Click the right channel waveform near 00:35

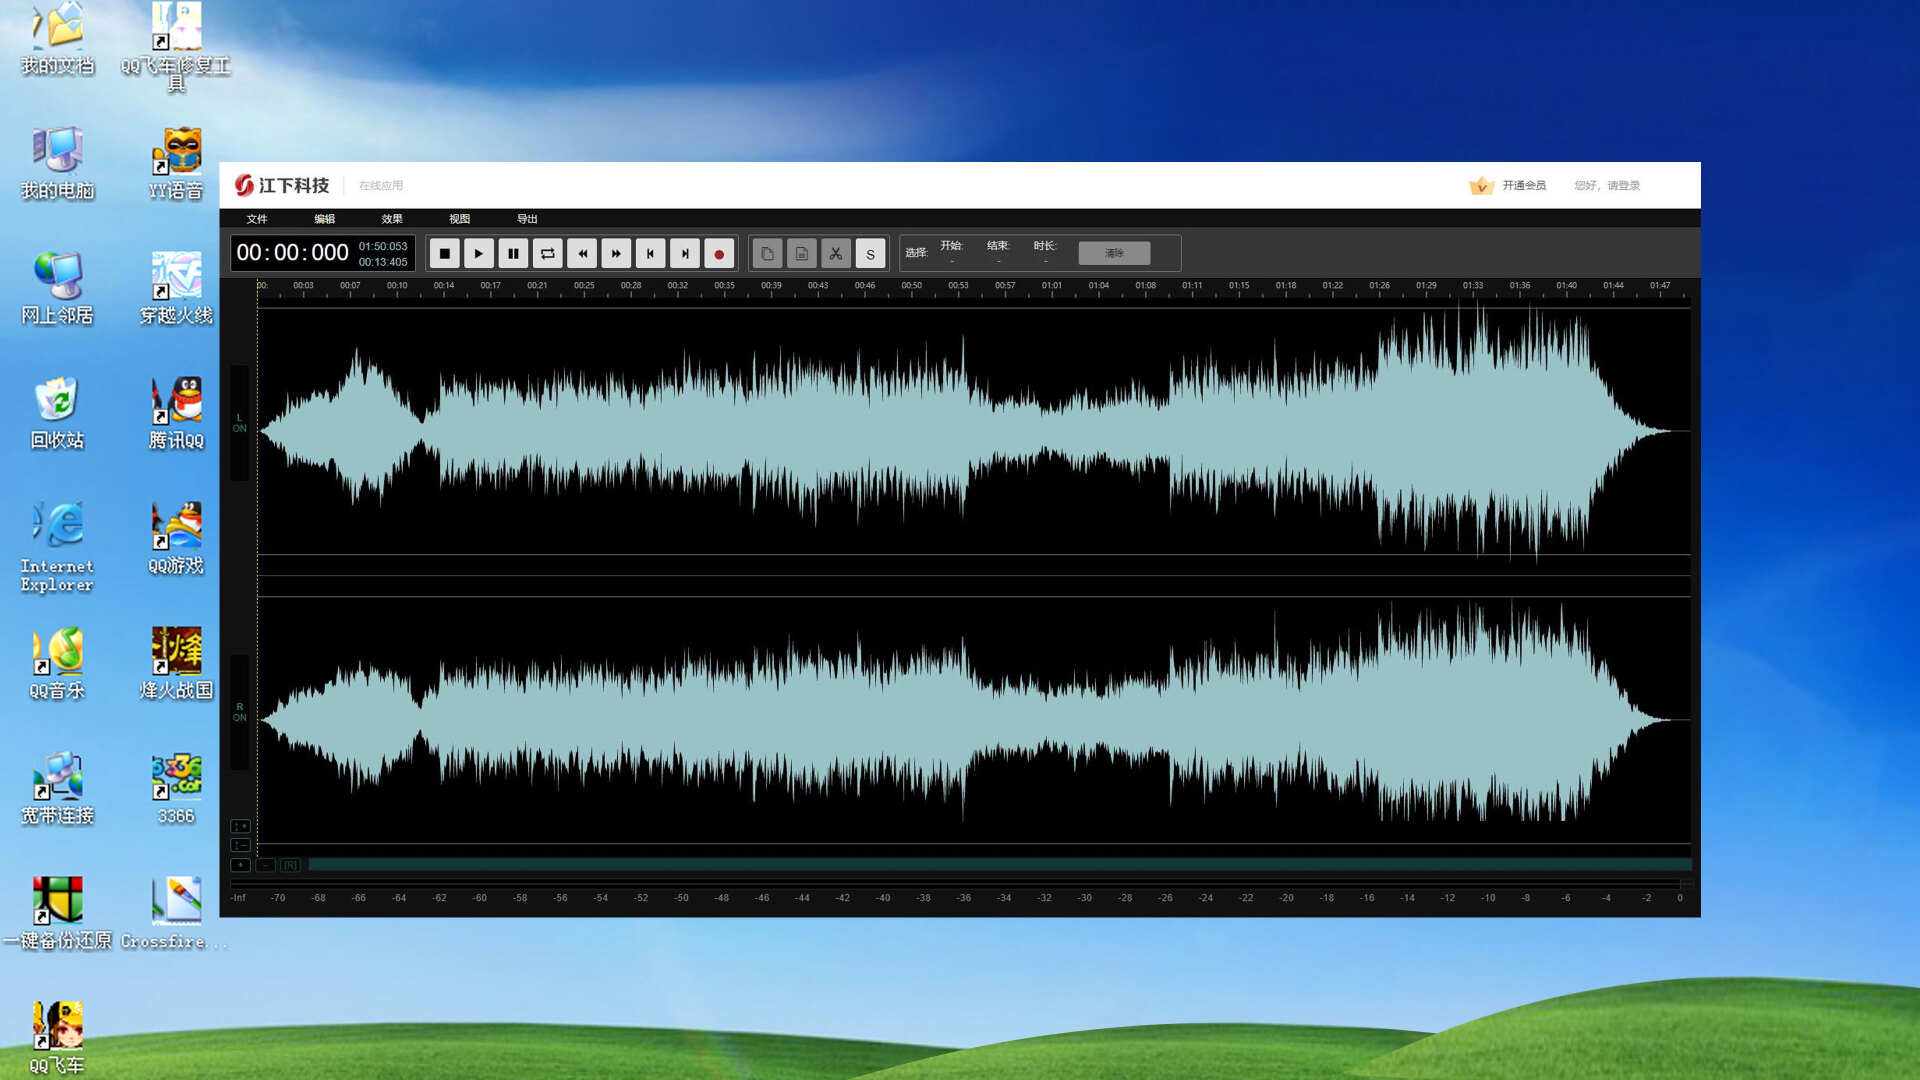[724, 720]
